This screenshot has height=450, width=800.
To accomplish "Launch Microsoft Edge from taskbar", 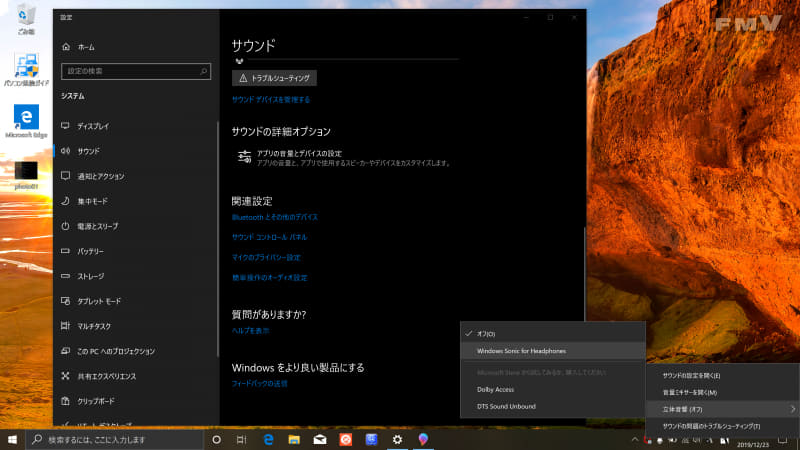I will [268, 439].
